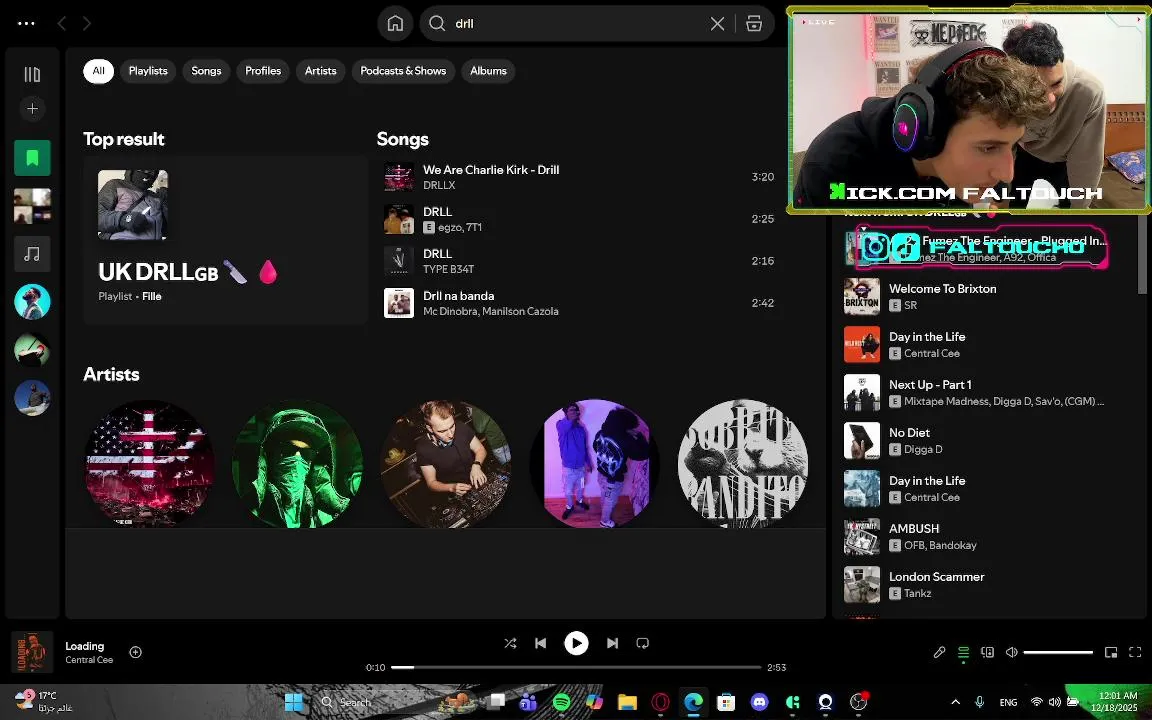
Task: Play No Diet by Digga D
Action: [x=984, y=440]
